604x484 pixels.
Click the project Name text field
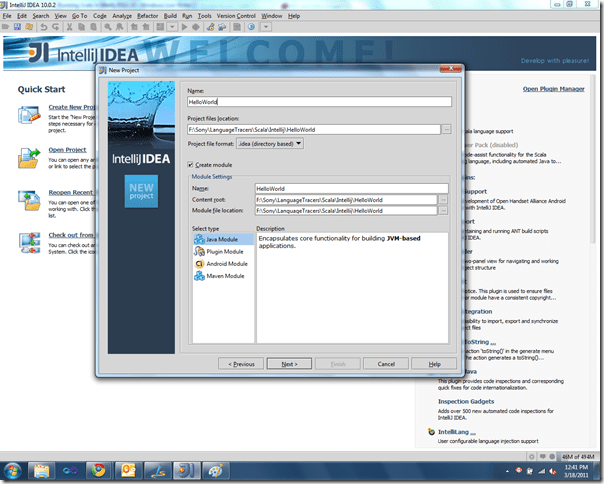[x=319, y=102]
